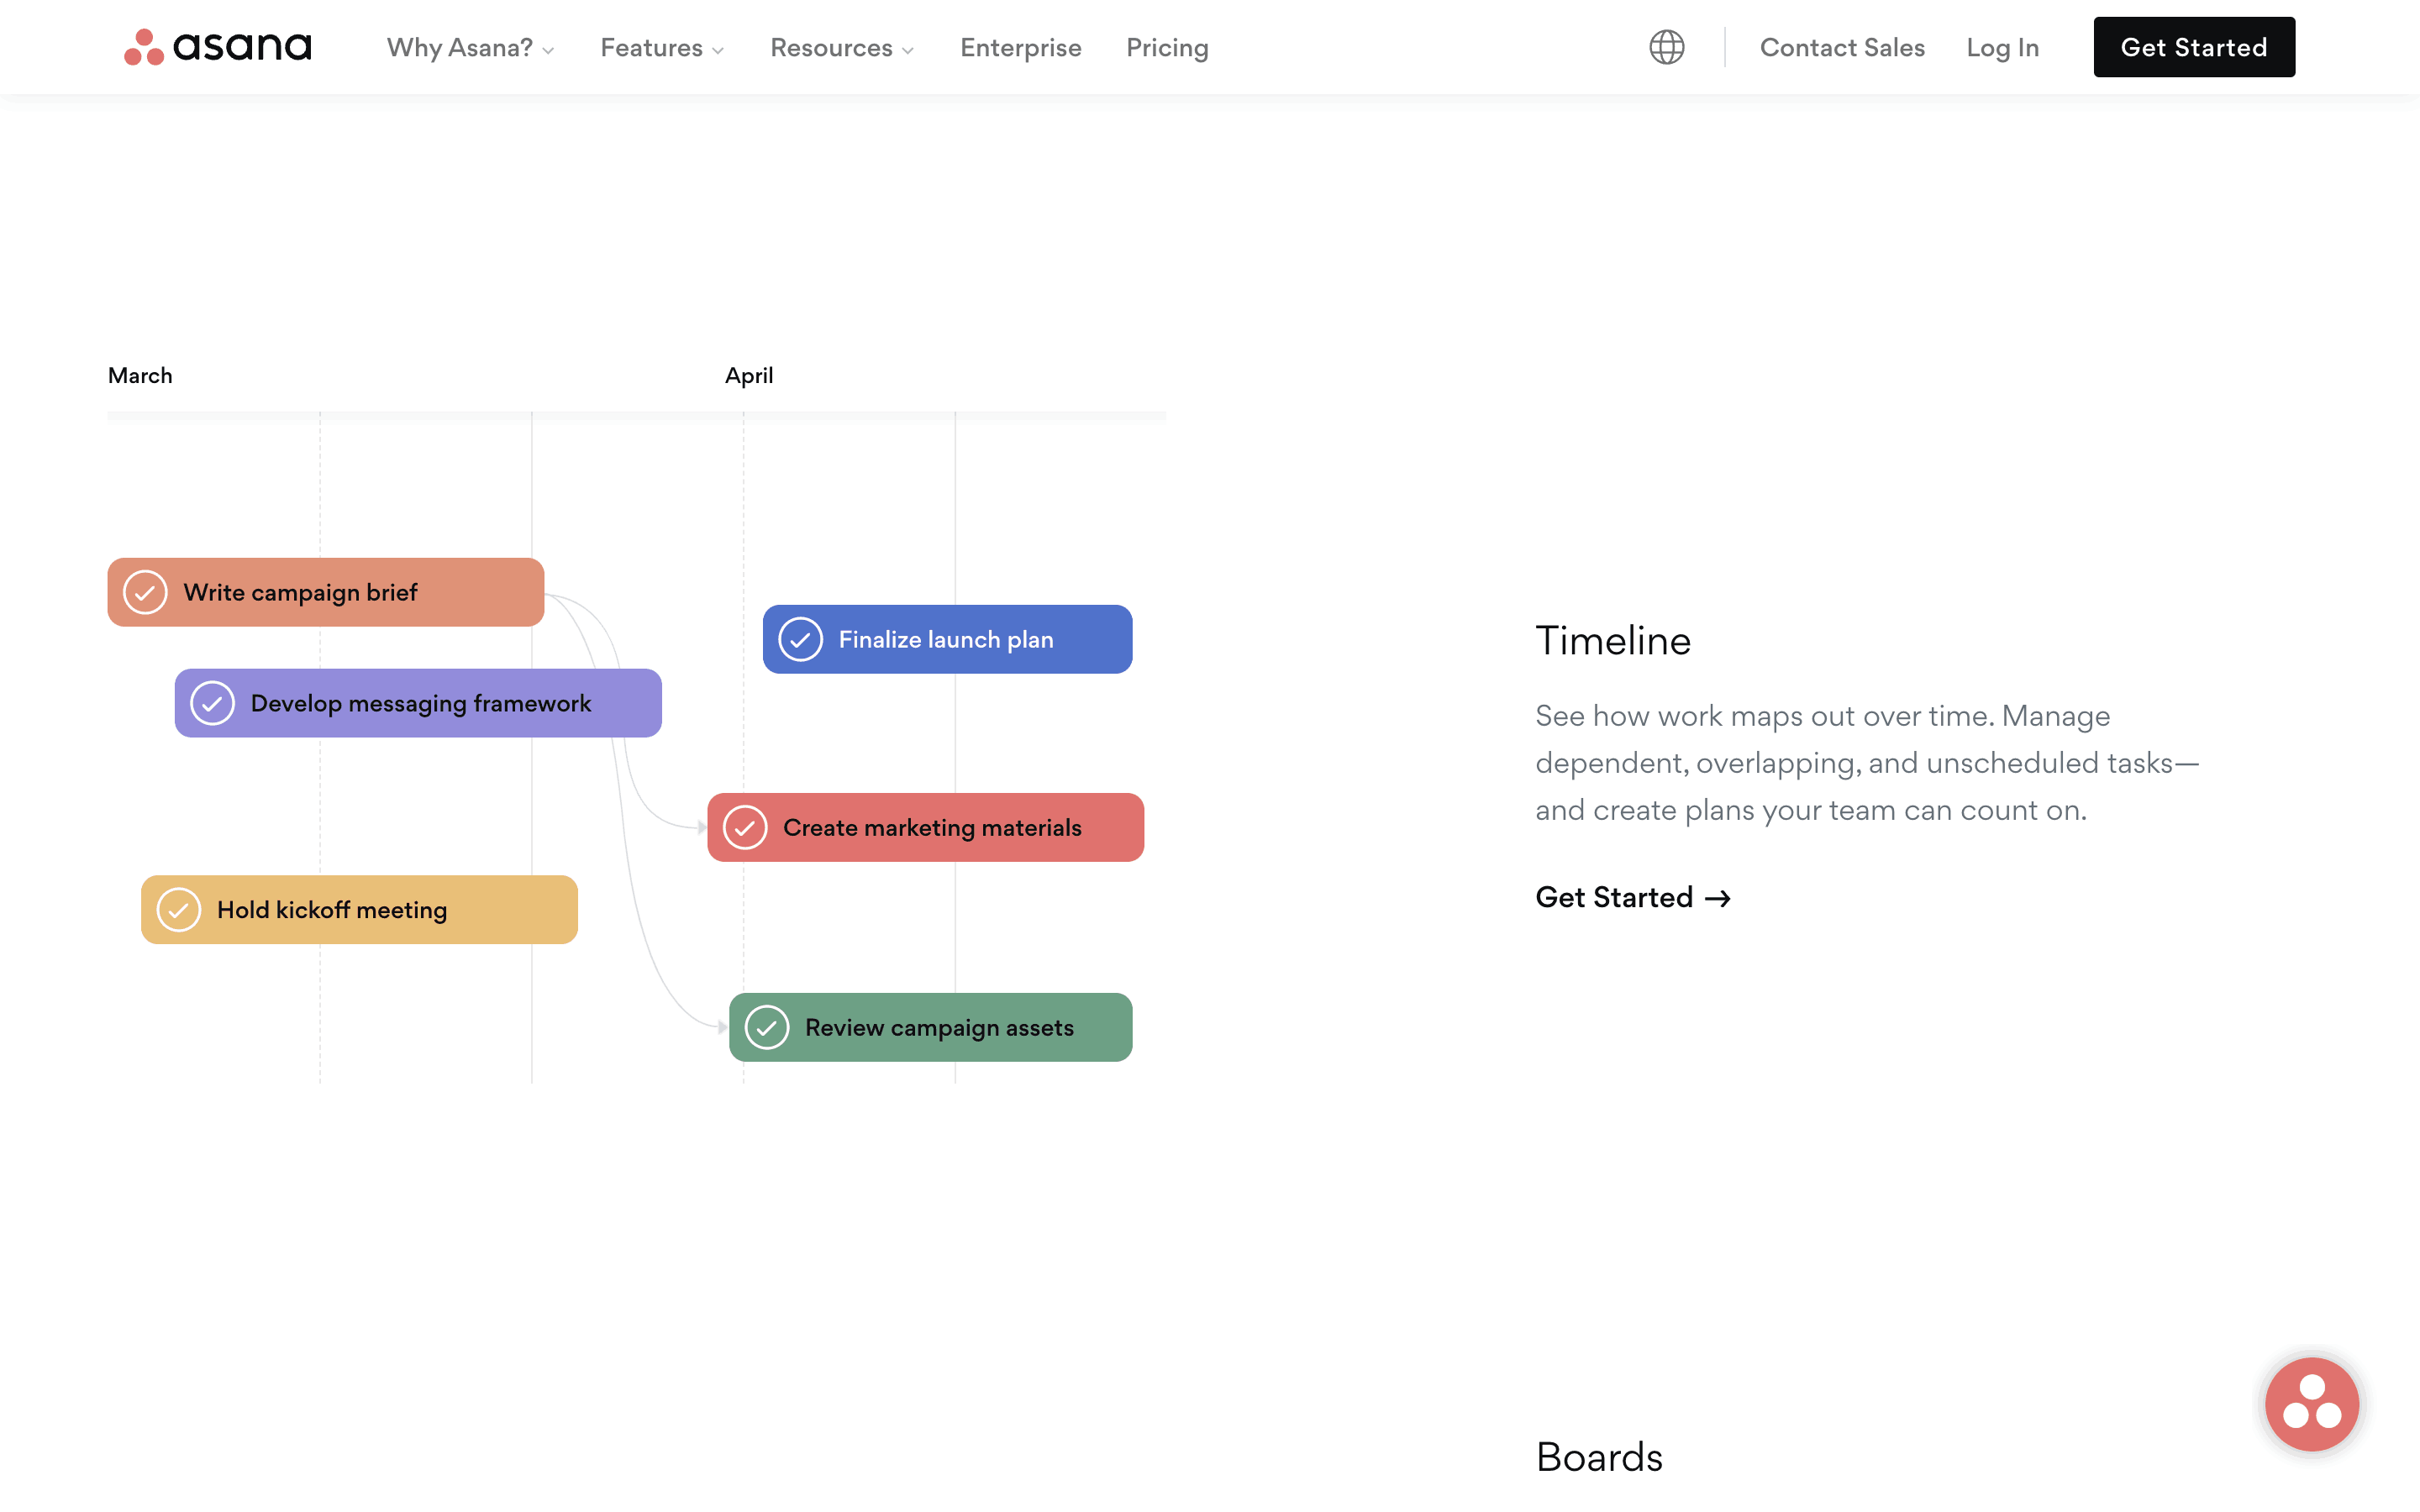Image resolution: width=2420 pixels, height=1512 pixels.
Task: Select the Hold kickoff meeting task bar
Action: [x=359, y=910]
